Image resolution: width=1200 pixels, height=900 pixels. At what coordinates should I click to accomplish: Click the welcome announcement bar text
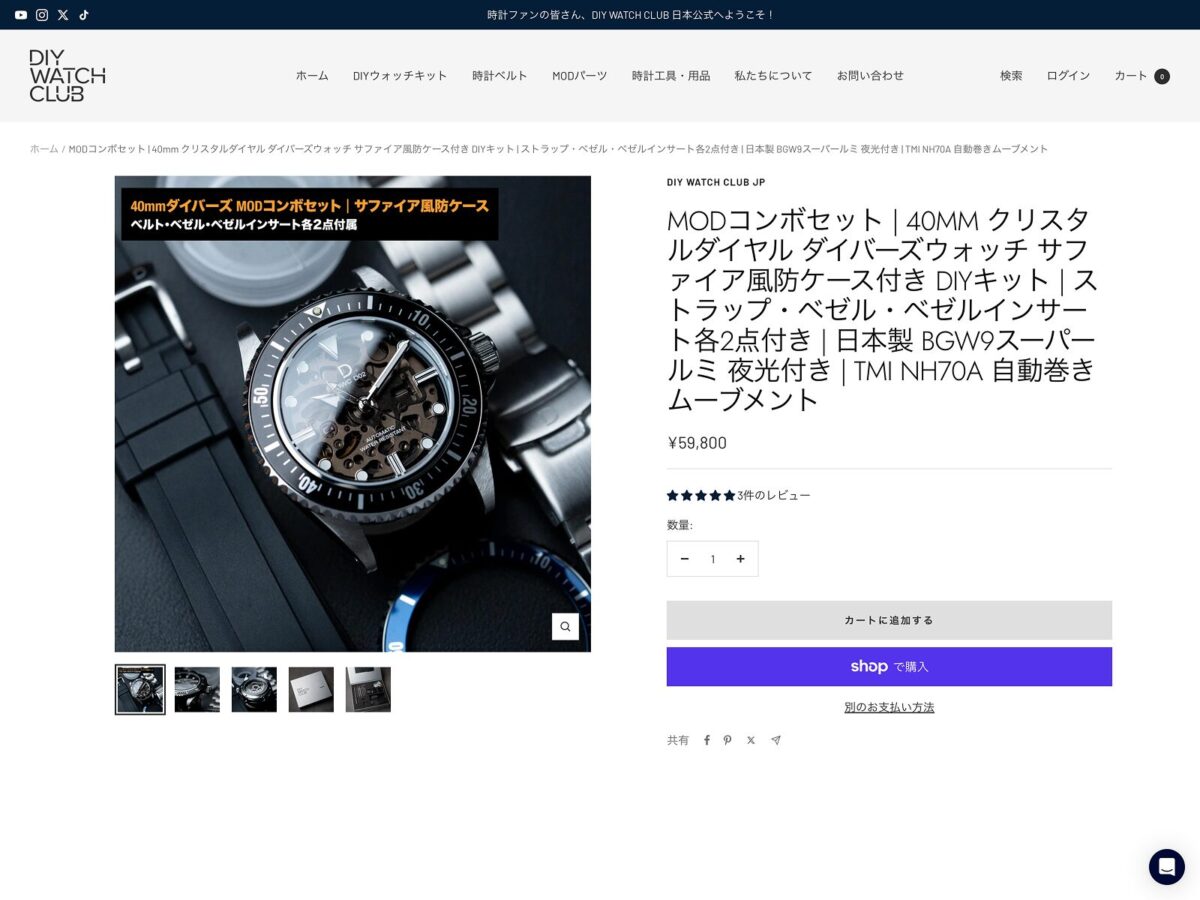[631, 15]
